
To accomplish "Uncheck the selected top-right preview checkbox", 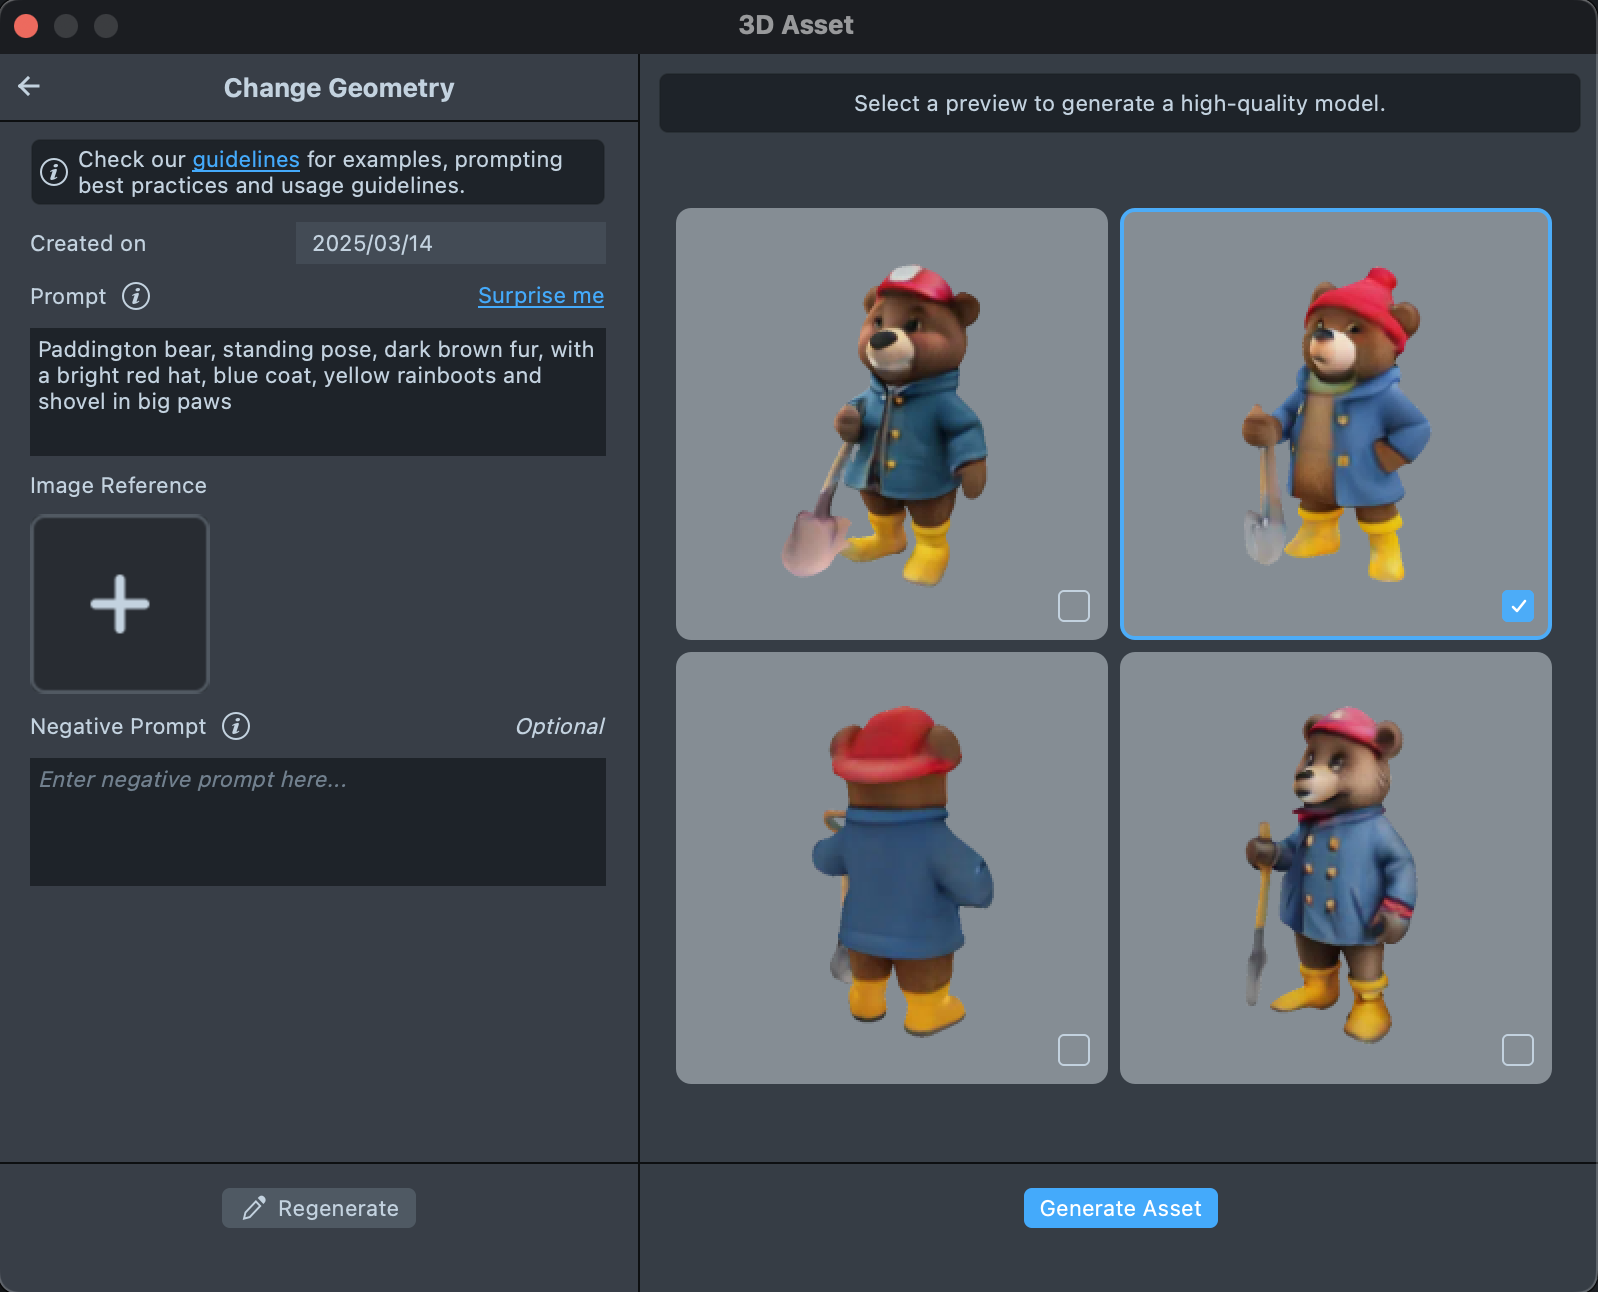I will point(1517,606).
